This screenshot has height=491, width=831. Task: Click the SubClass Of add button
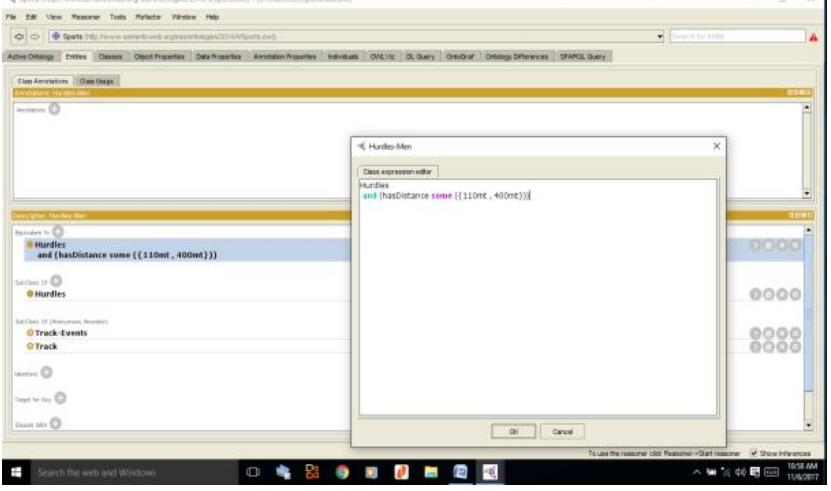(52, 282)
